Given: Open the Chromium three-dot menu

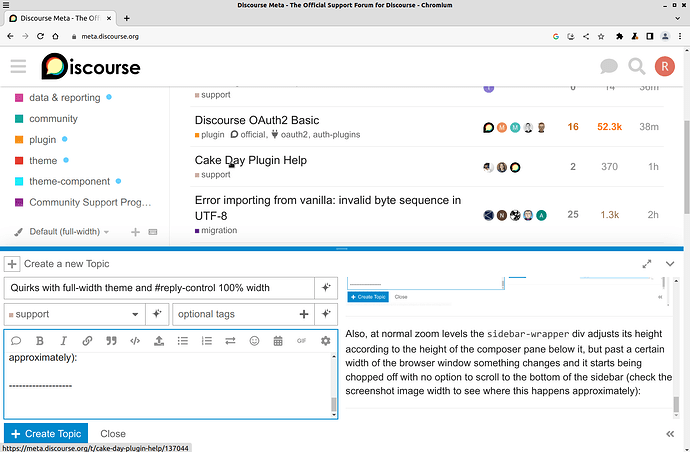Looking at the screenshot, I should click(680, 37).
